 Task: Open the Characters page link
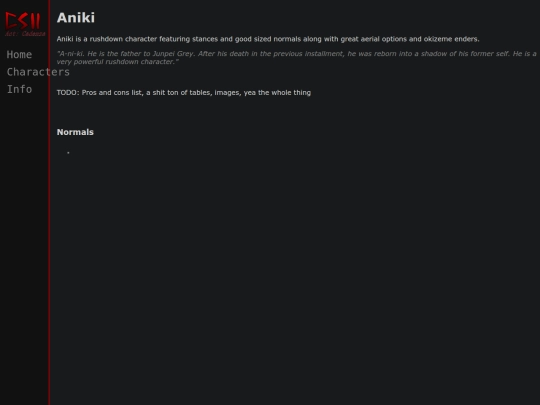coord(38,72)
